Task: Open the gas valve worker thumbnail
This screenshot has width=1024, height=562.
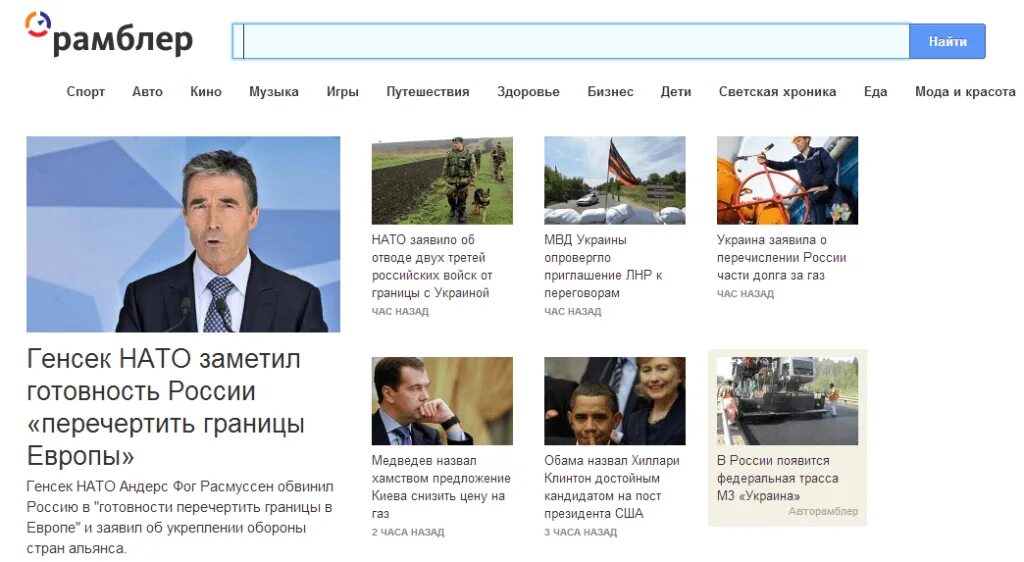Action: coord(787,180)
